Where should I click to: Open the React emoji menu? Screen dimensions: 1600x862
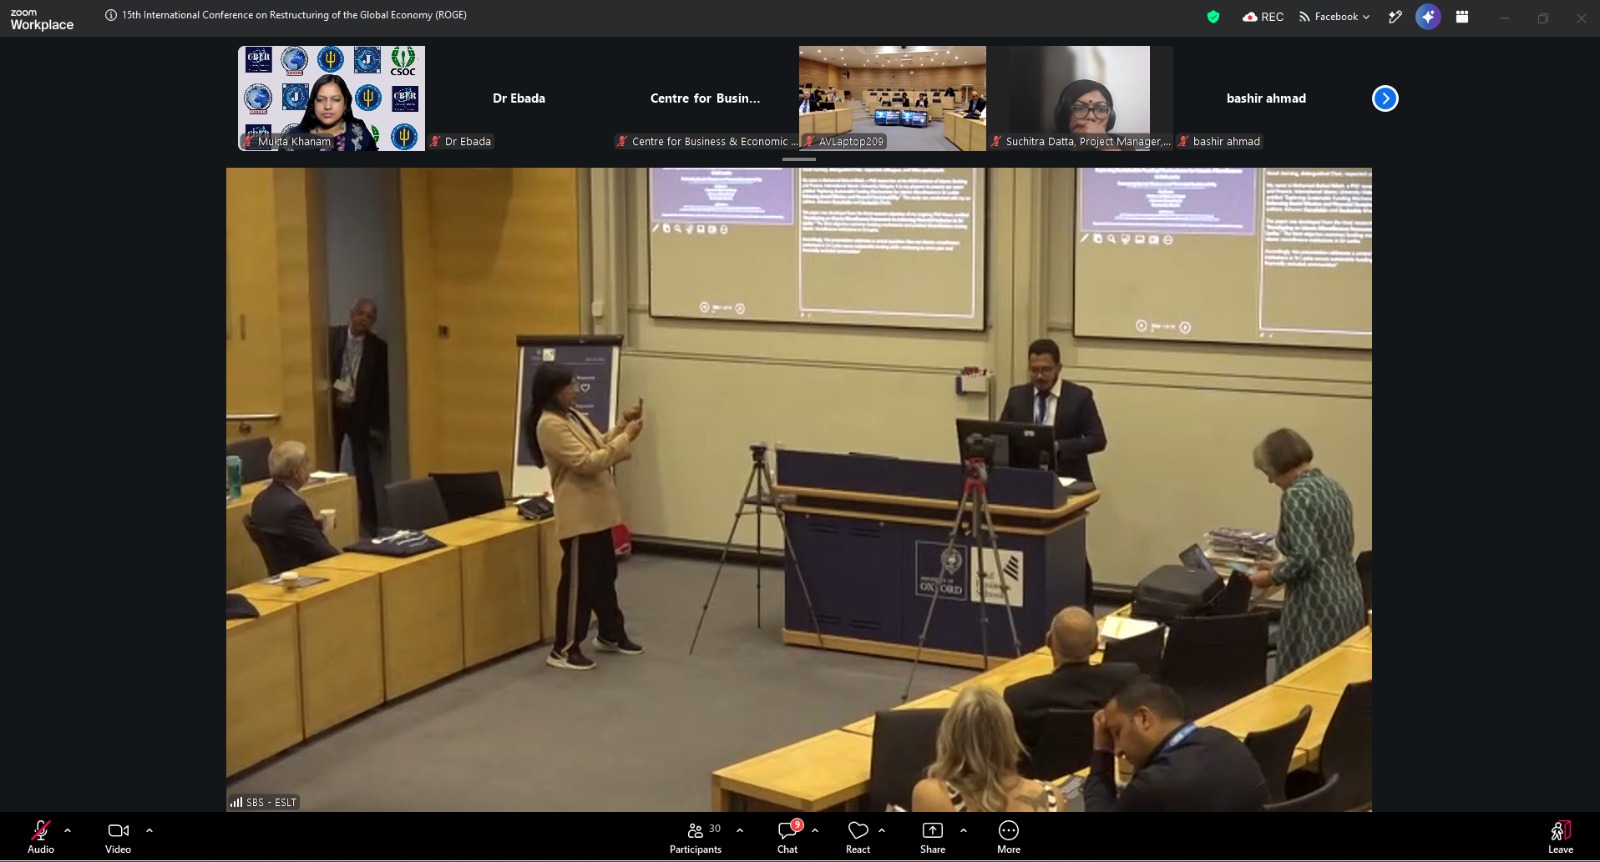tap(858, 837)
